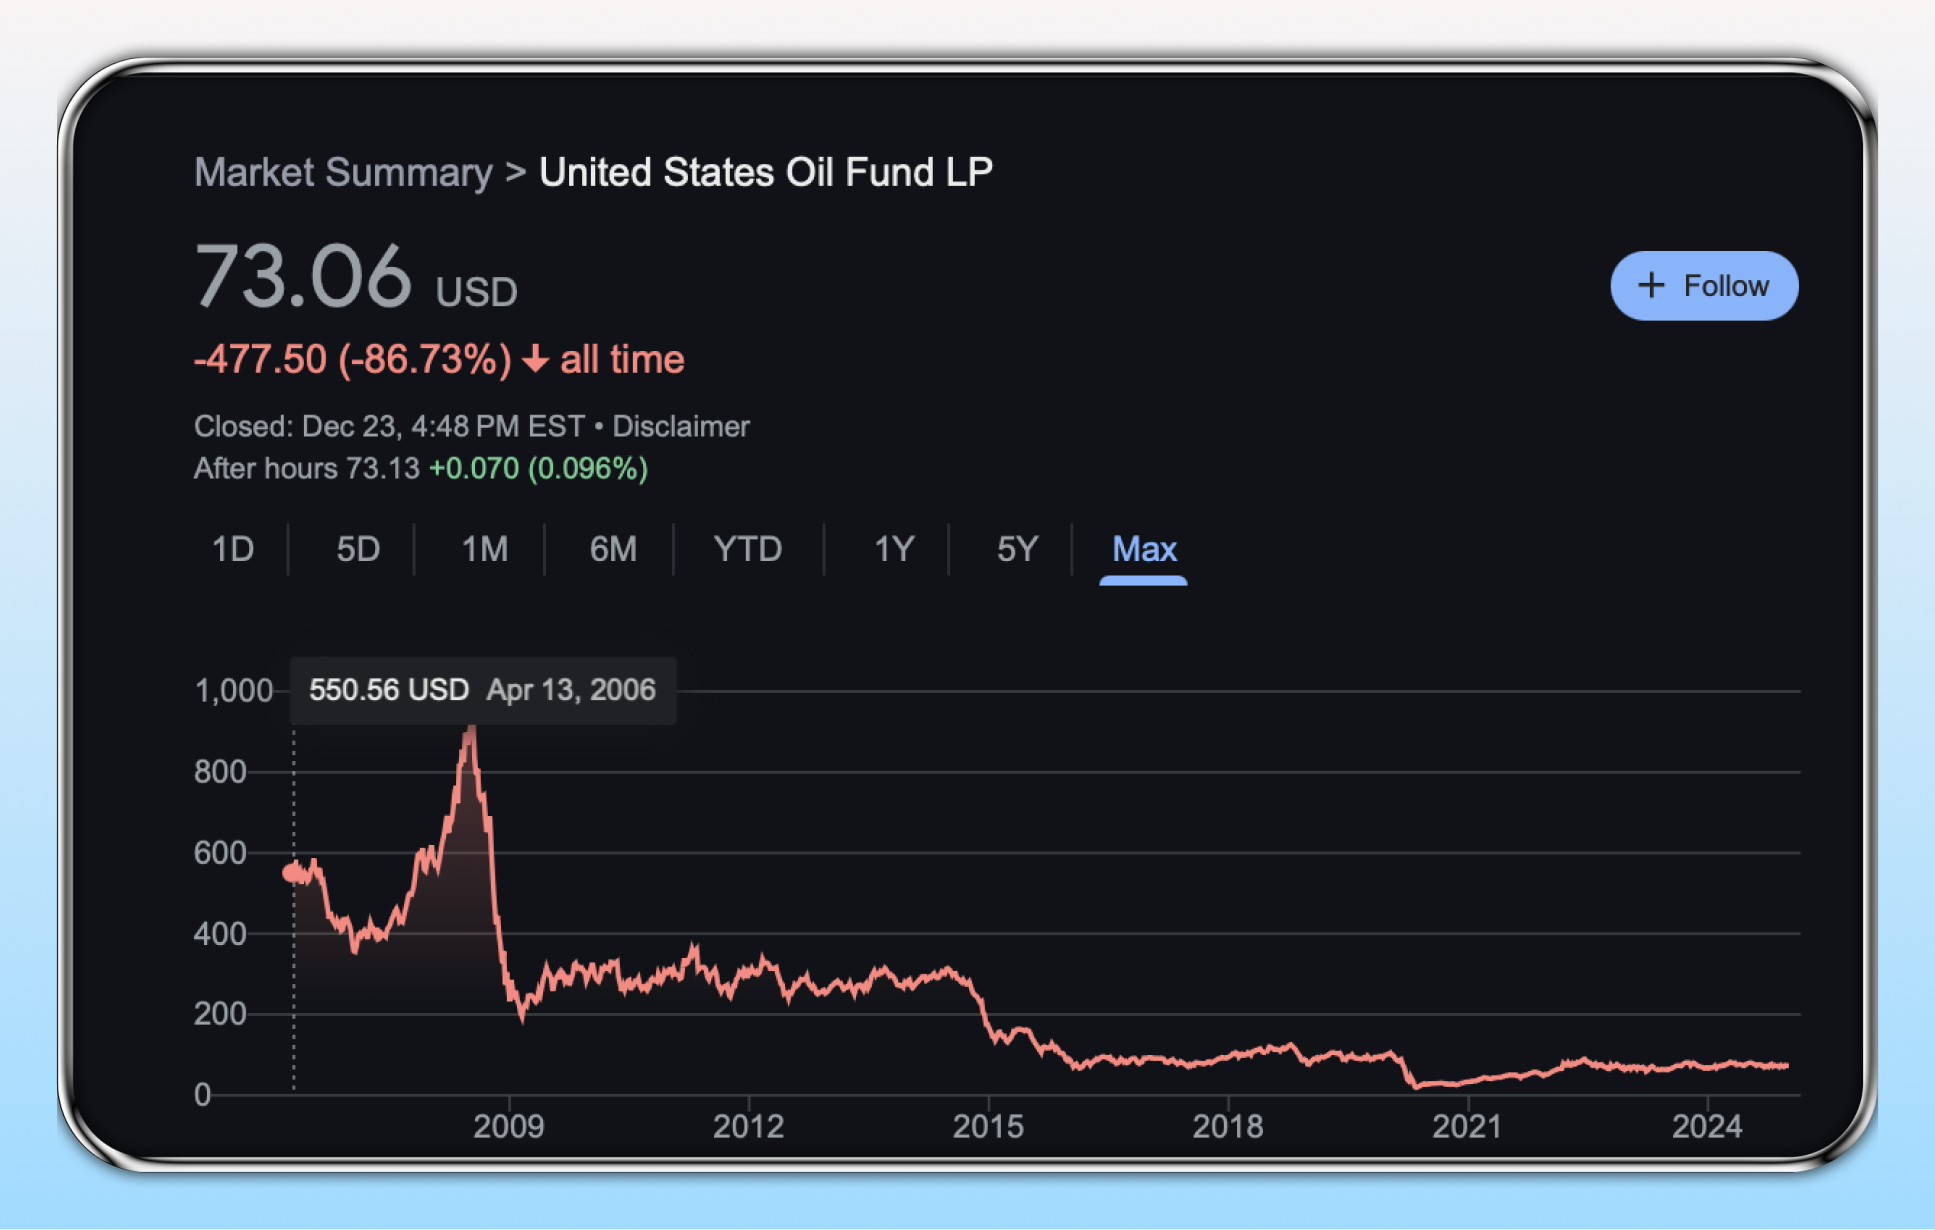This screenshot has width=1935, height=1230.
Task: Choose the 5Y chart range
Action: (1018, 549)
